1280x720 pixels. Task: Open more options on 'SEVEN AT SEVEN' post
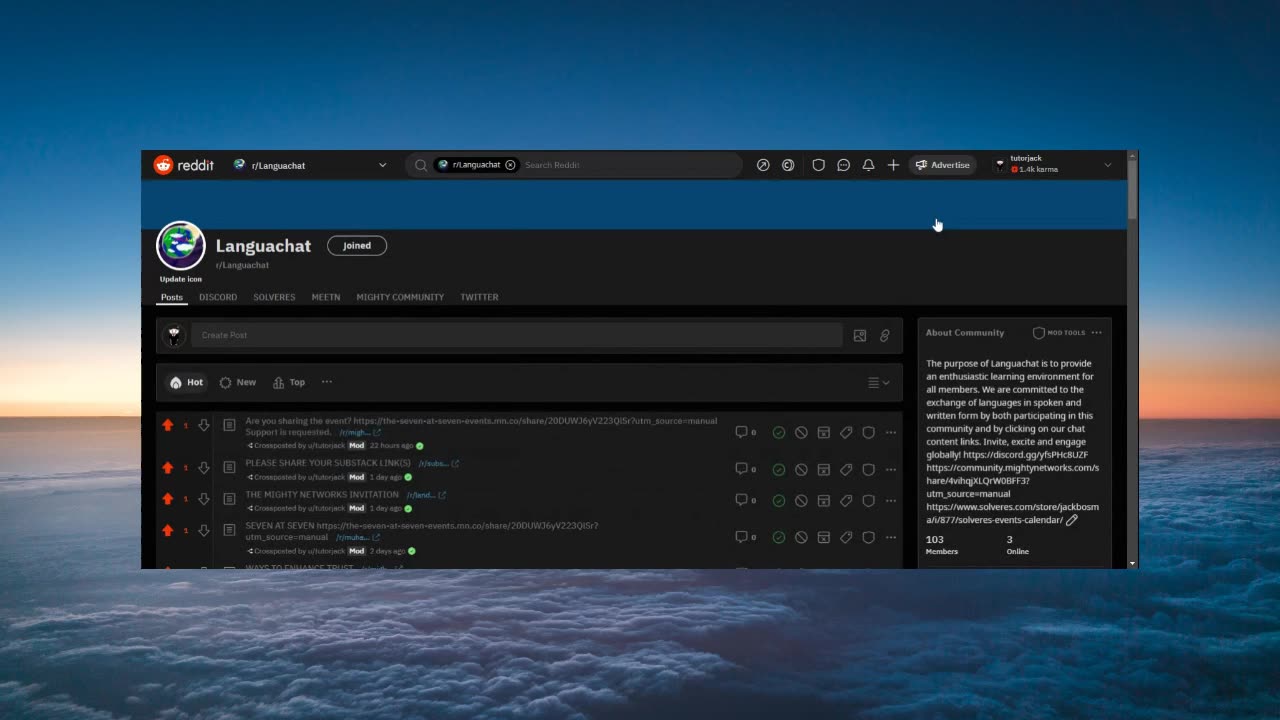click(x=891, y=537)
